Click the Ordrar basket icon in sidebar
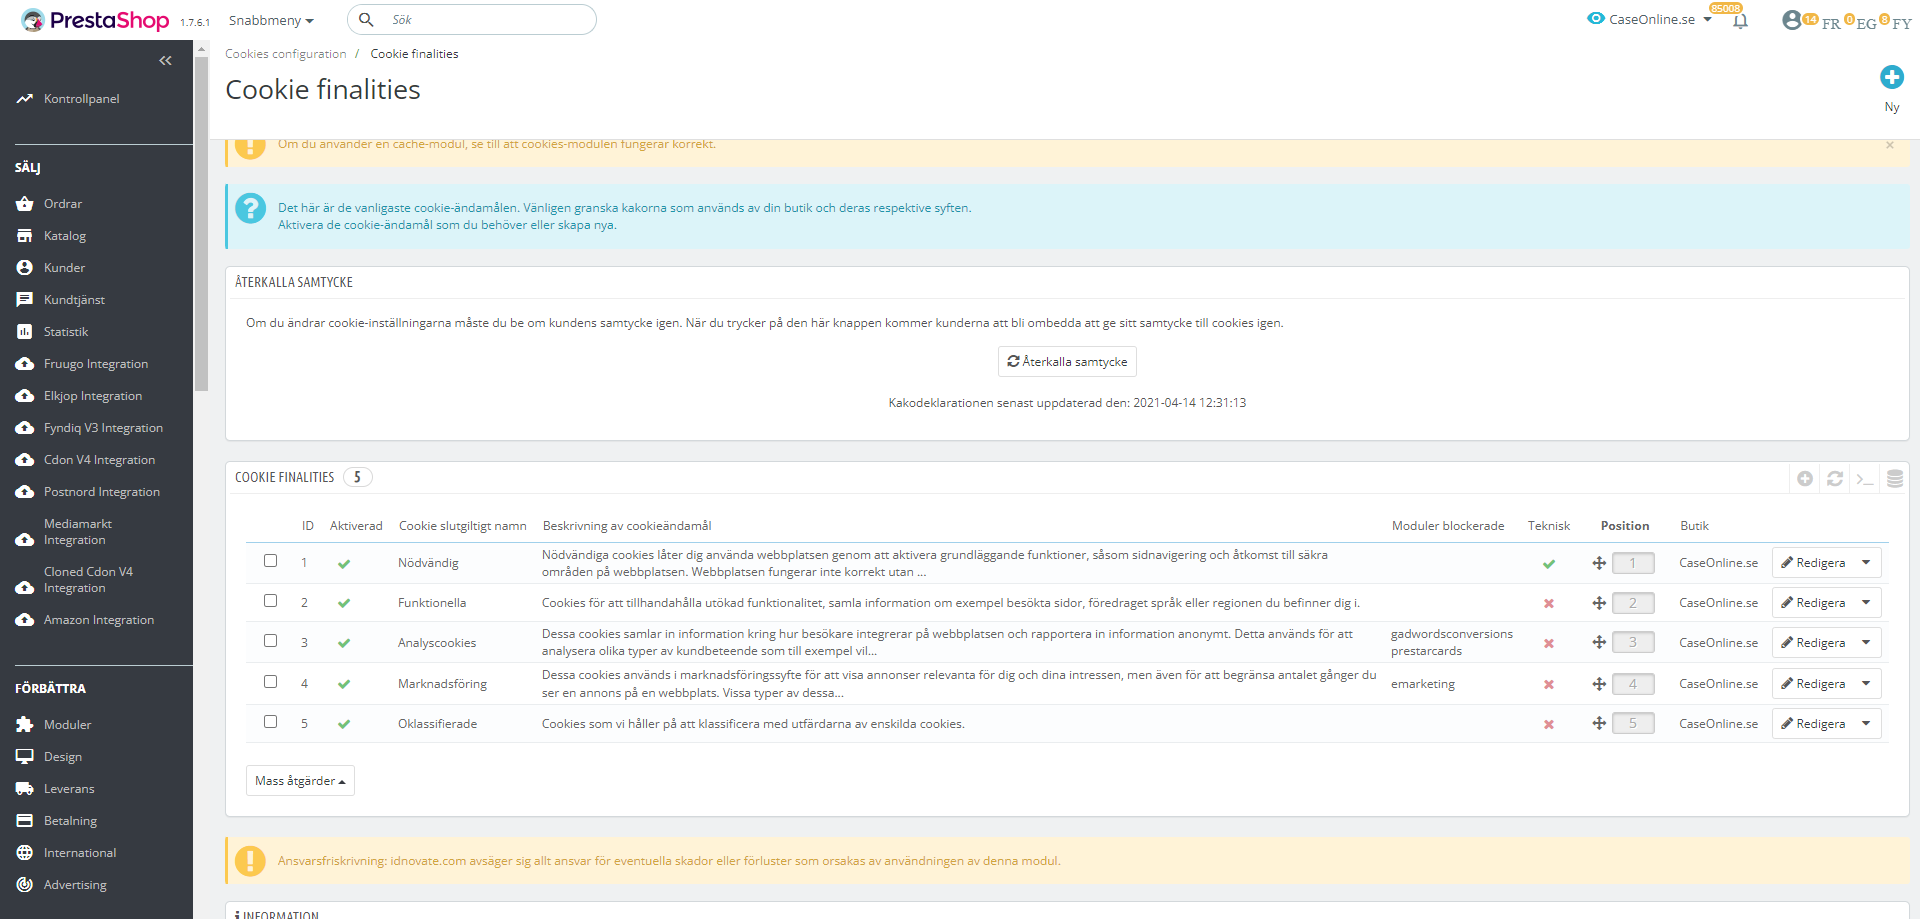 (x=25, y=204)
